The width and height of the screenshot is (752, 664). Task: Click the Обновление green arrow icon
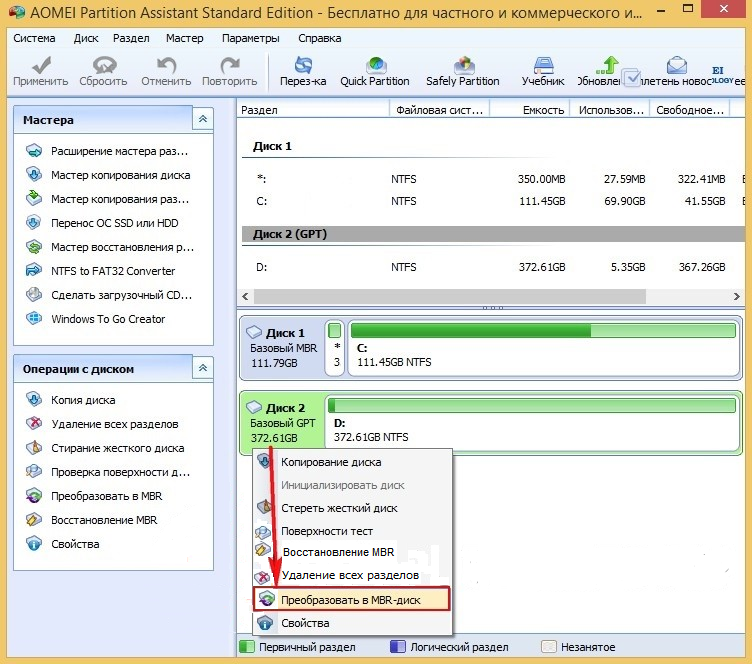point(608,65)
